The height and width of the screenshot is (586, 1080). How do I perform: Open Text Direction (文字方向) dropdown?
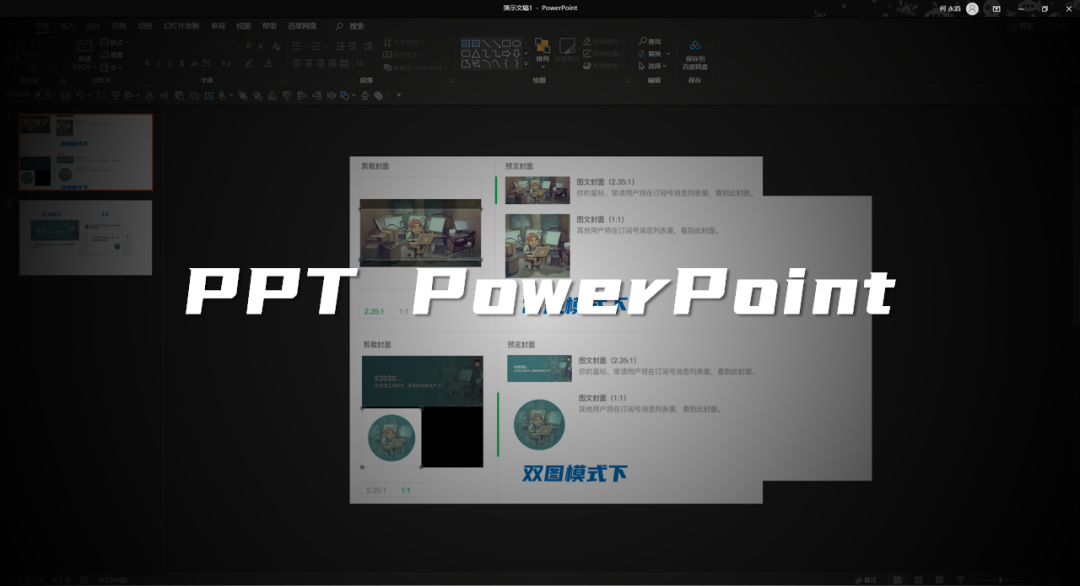coord(404,42)
